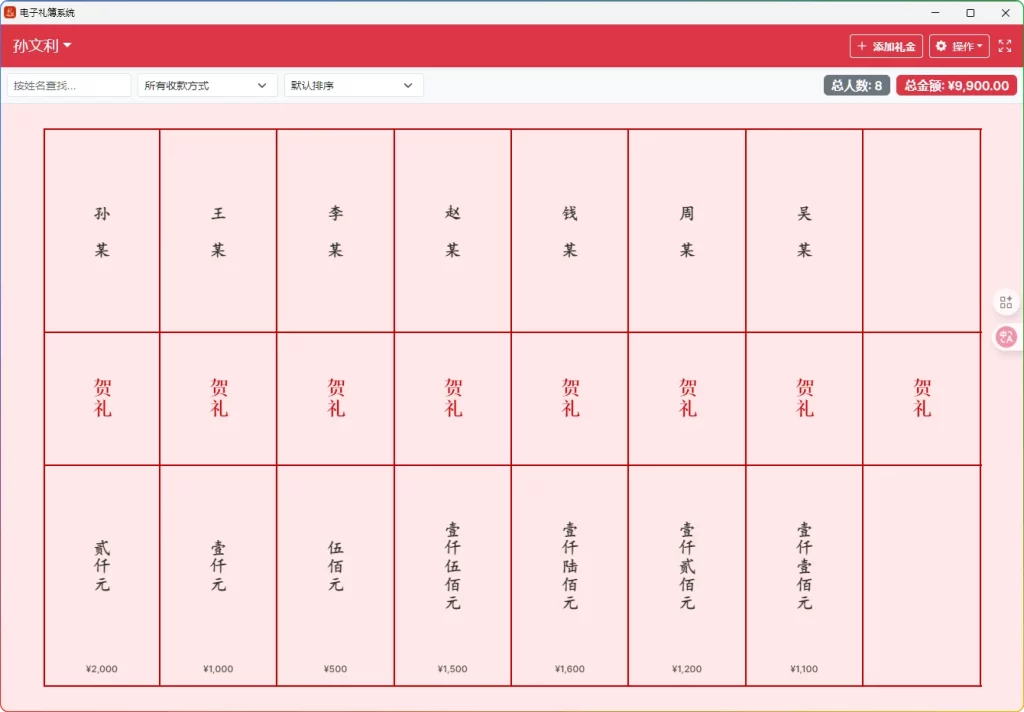Click the gear icon on the 操作 button

pyautogui.click(x=941, y=45)
